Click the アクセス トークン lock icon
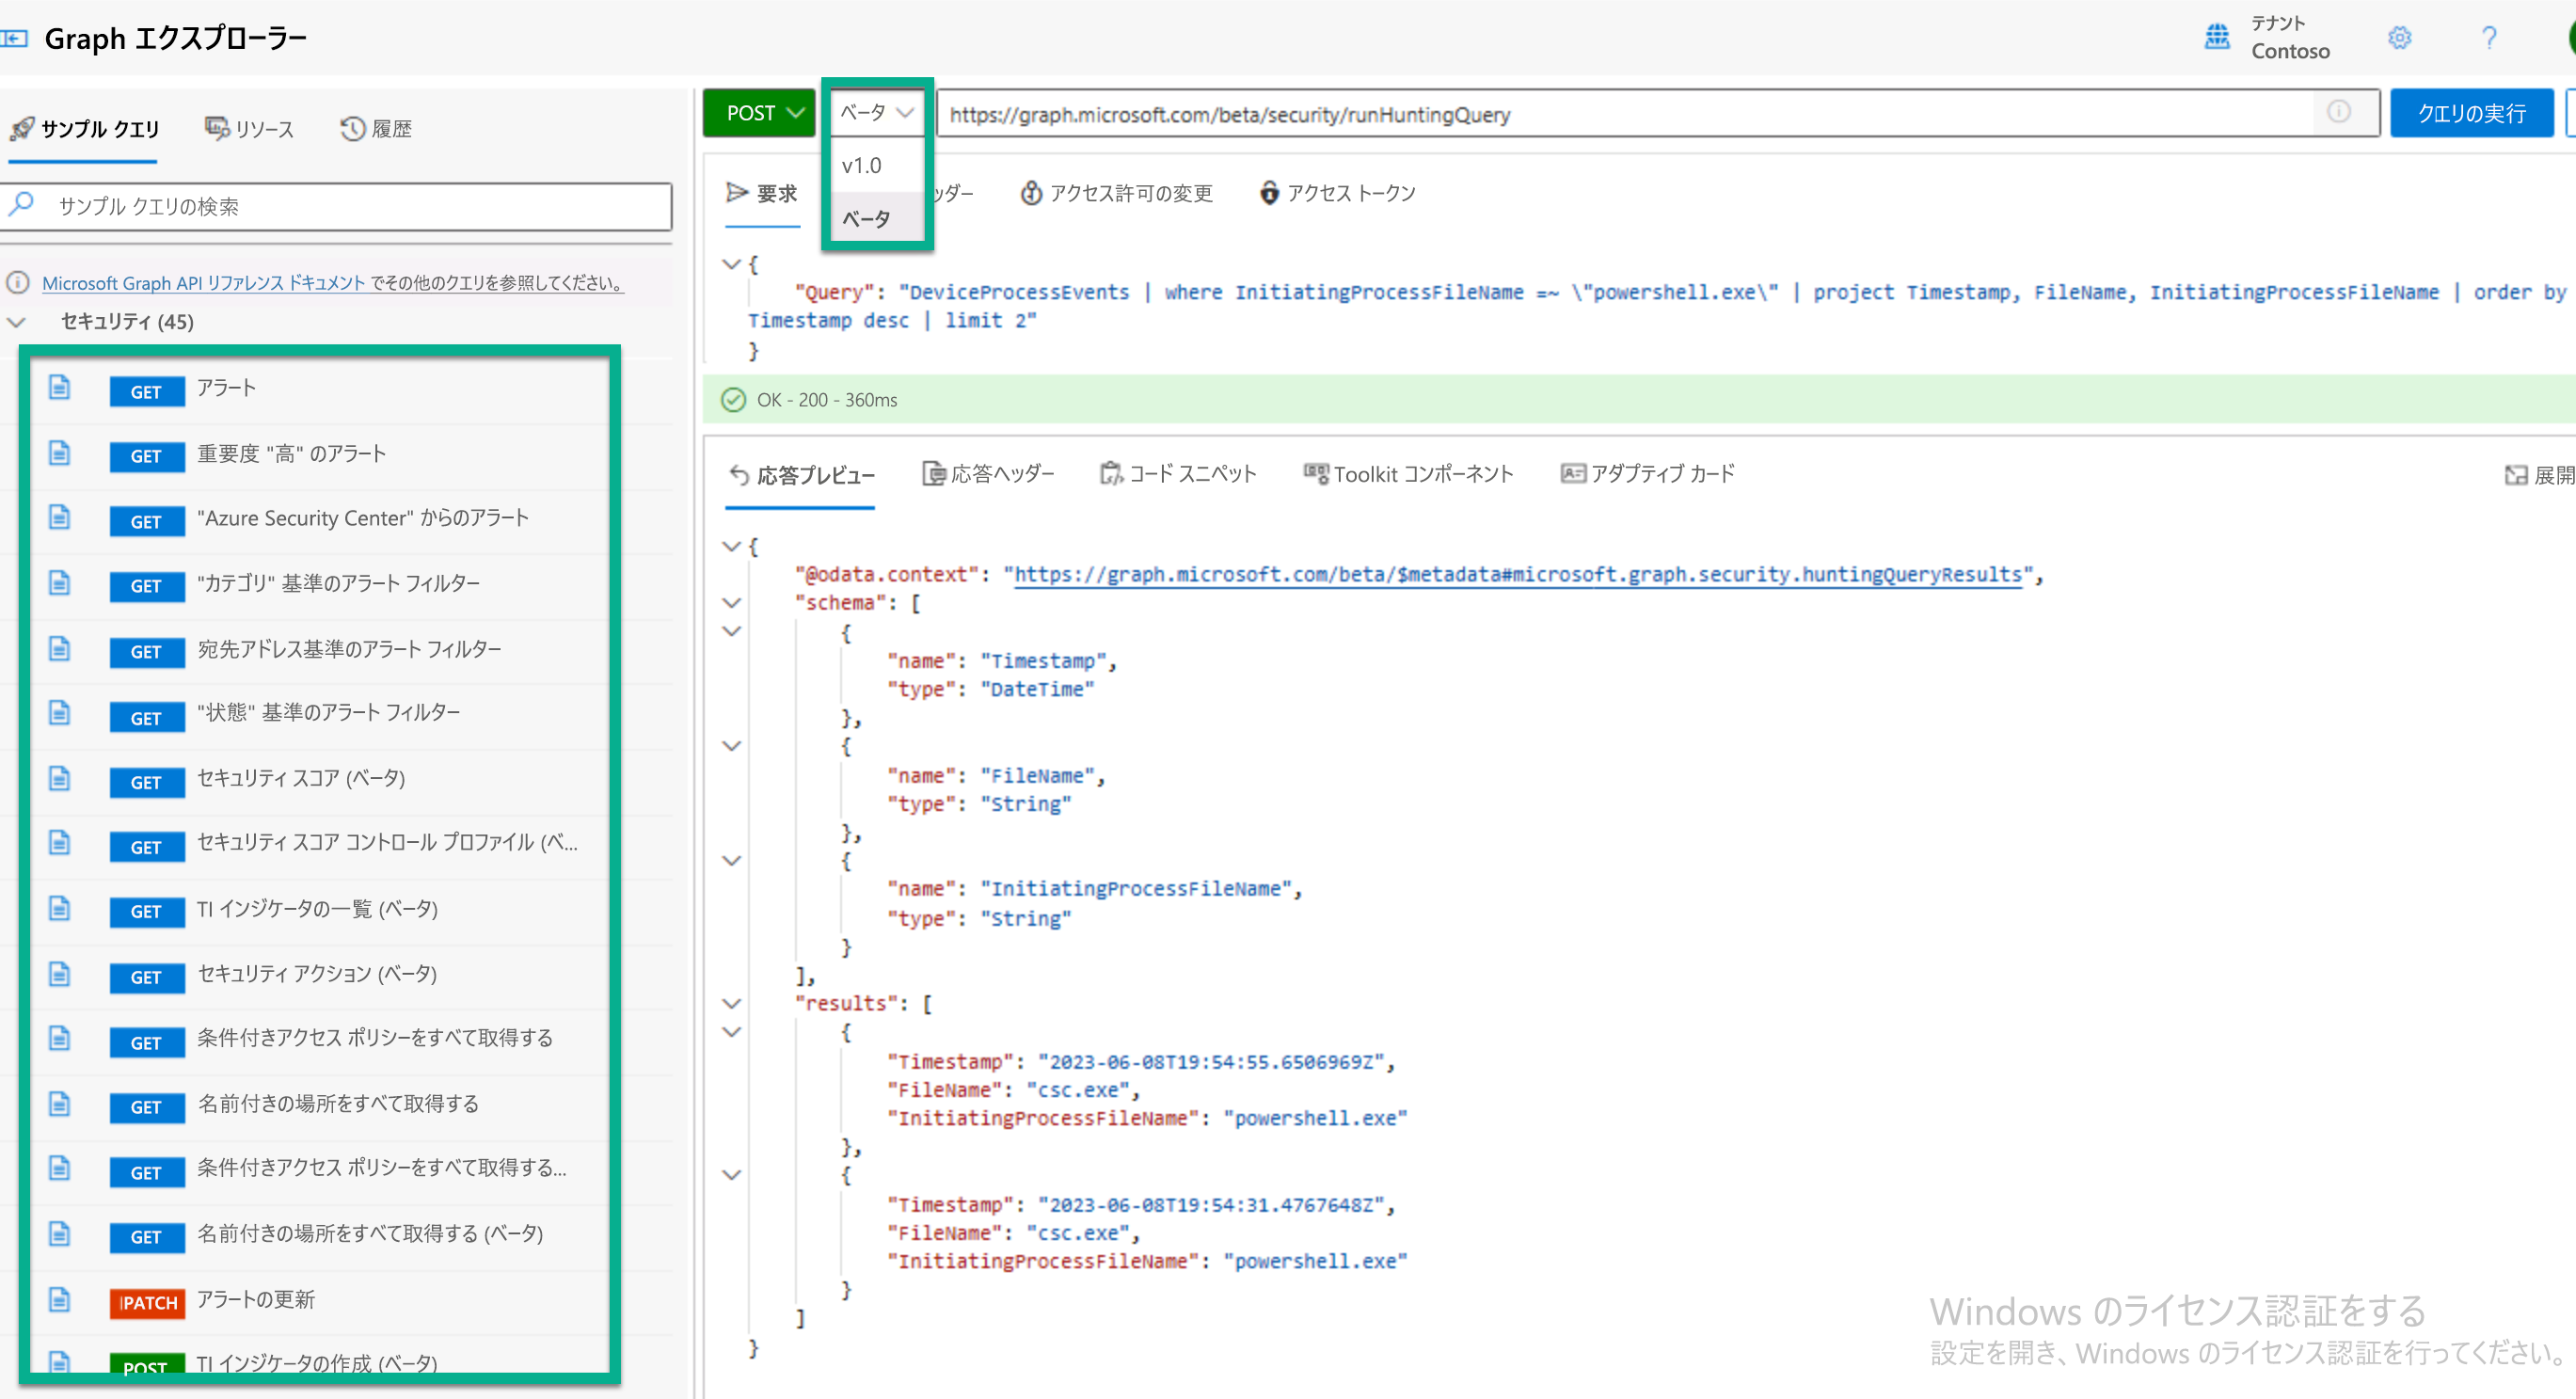This screenshot has width=2576, height=1399. pyautogui.click(x=1269, y=193)
